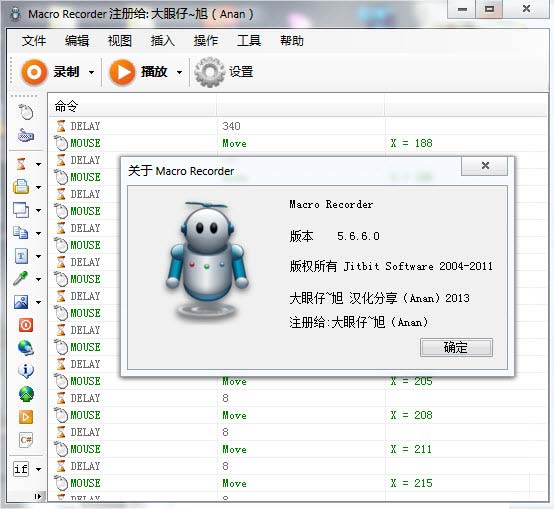Expand the text T dropdown arrow
Viewport: 554px width, 509px height.
pyautogui.click(x=39, y=256)
